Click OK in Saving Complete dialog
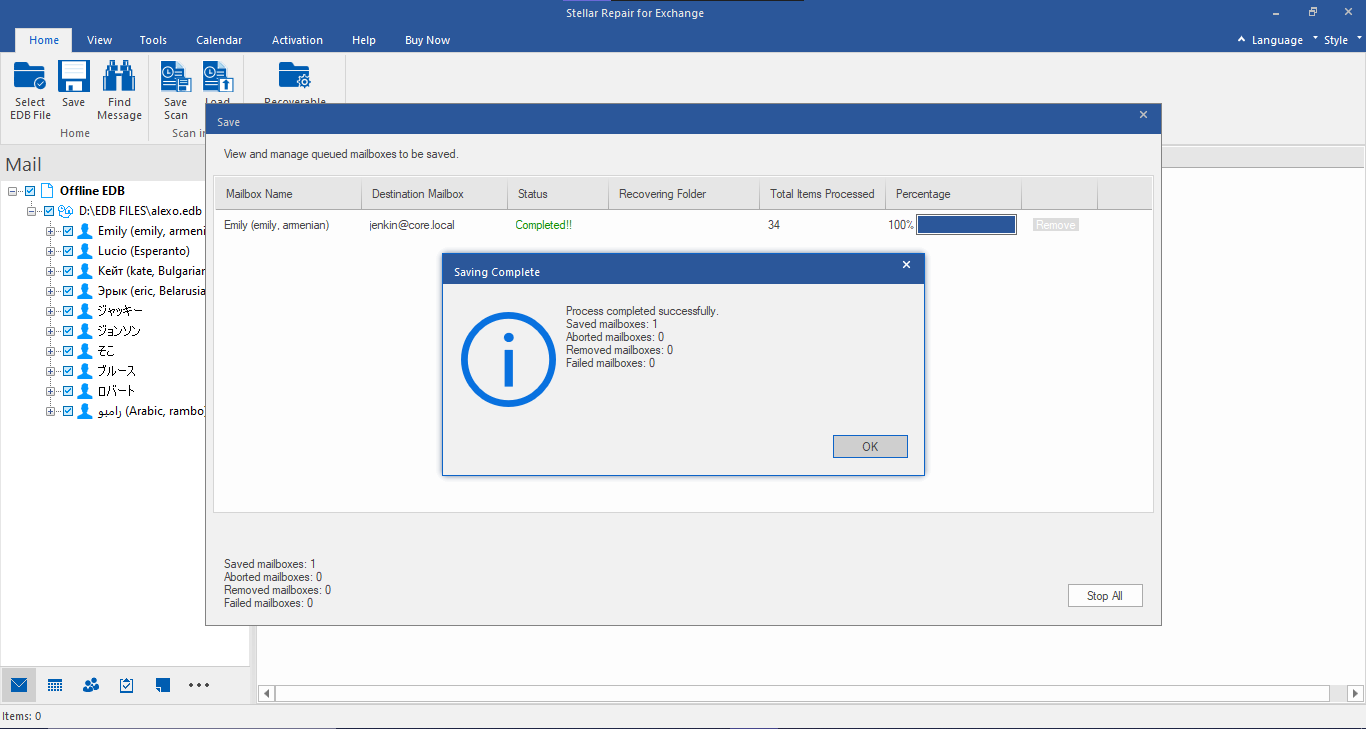The image size is (1366, 729). (870, 447)
